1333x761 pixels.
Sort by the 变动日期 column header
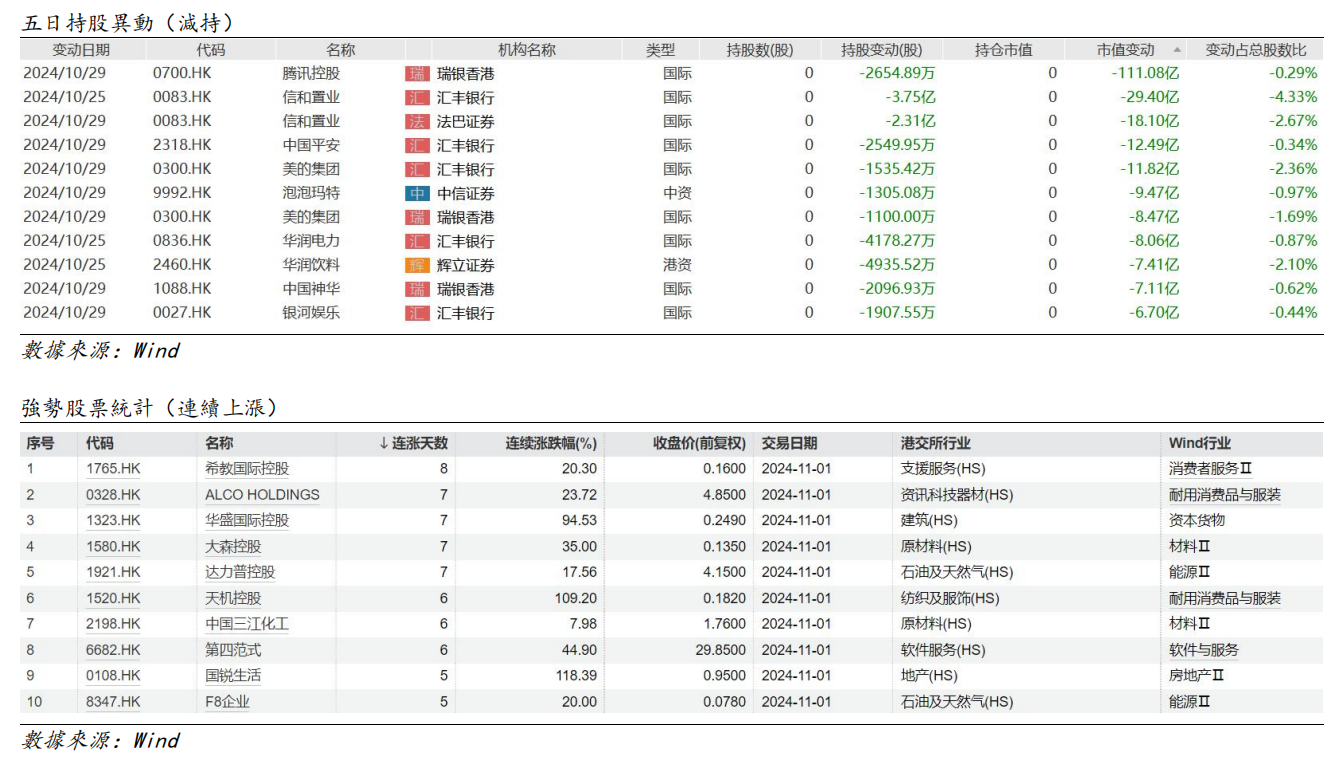(82, 50)
